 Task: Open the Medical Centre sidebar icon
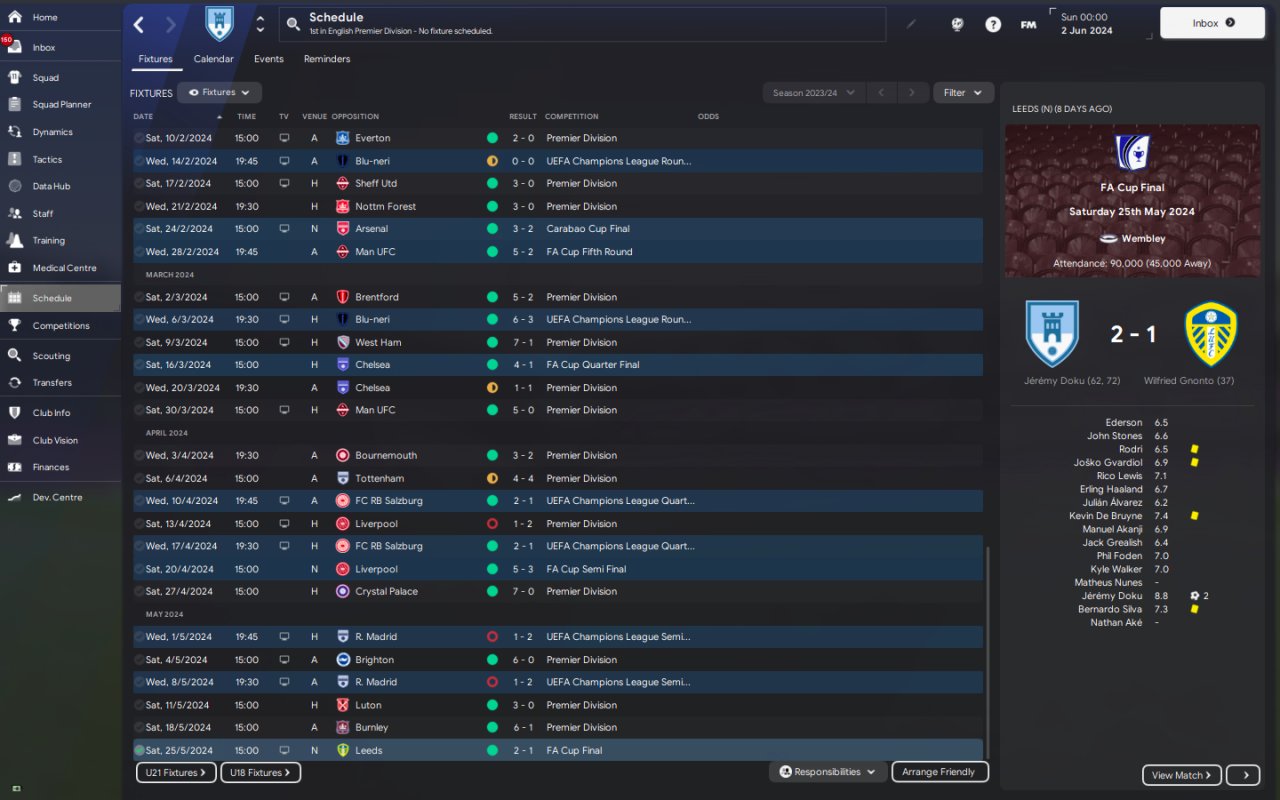(x=14, y=267)
